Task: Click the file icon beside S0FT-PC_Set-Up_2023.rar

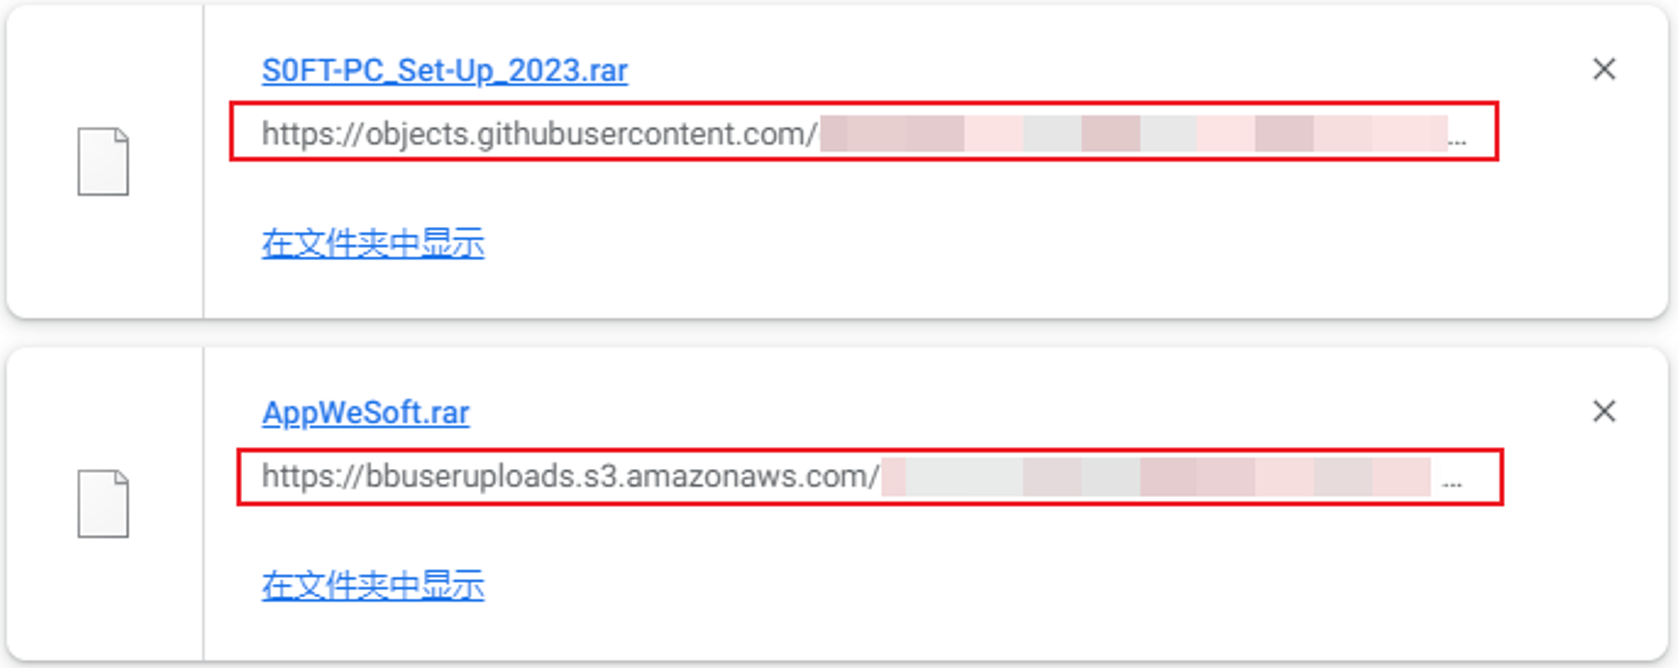Action: tap(104, 161)
